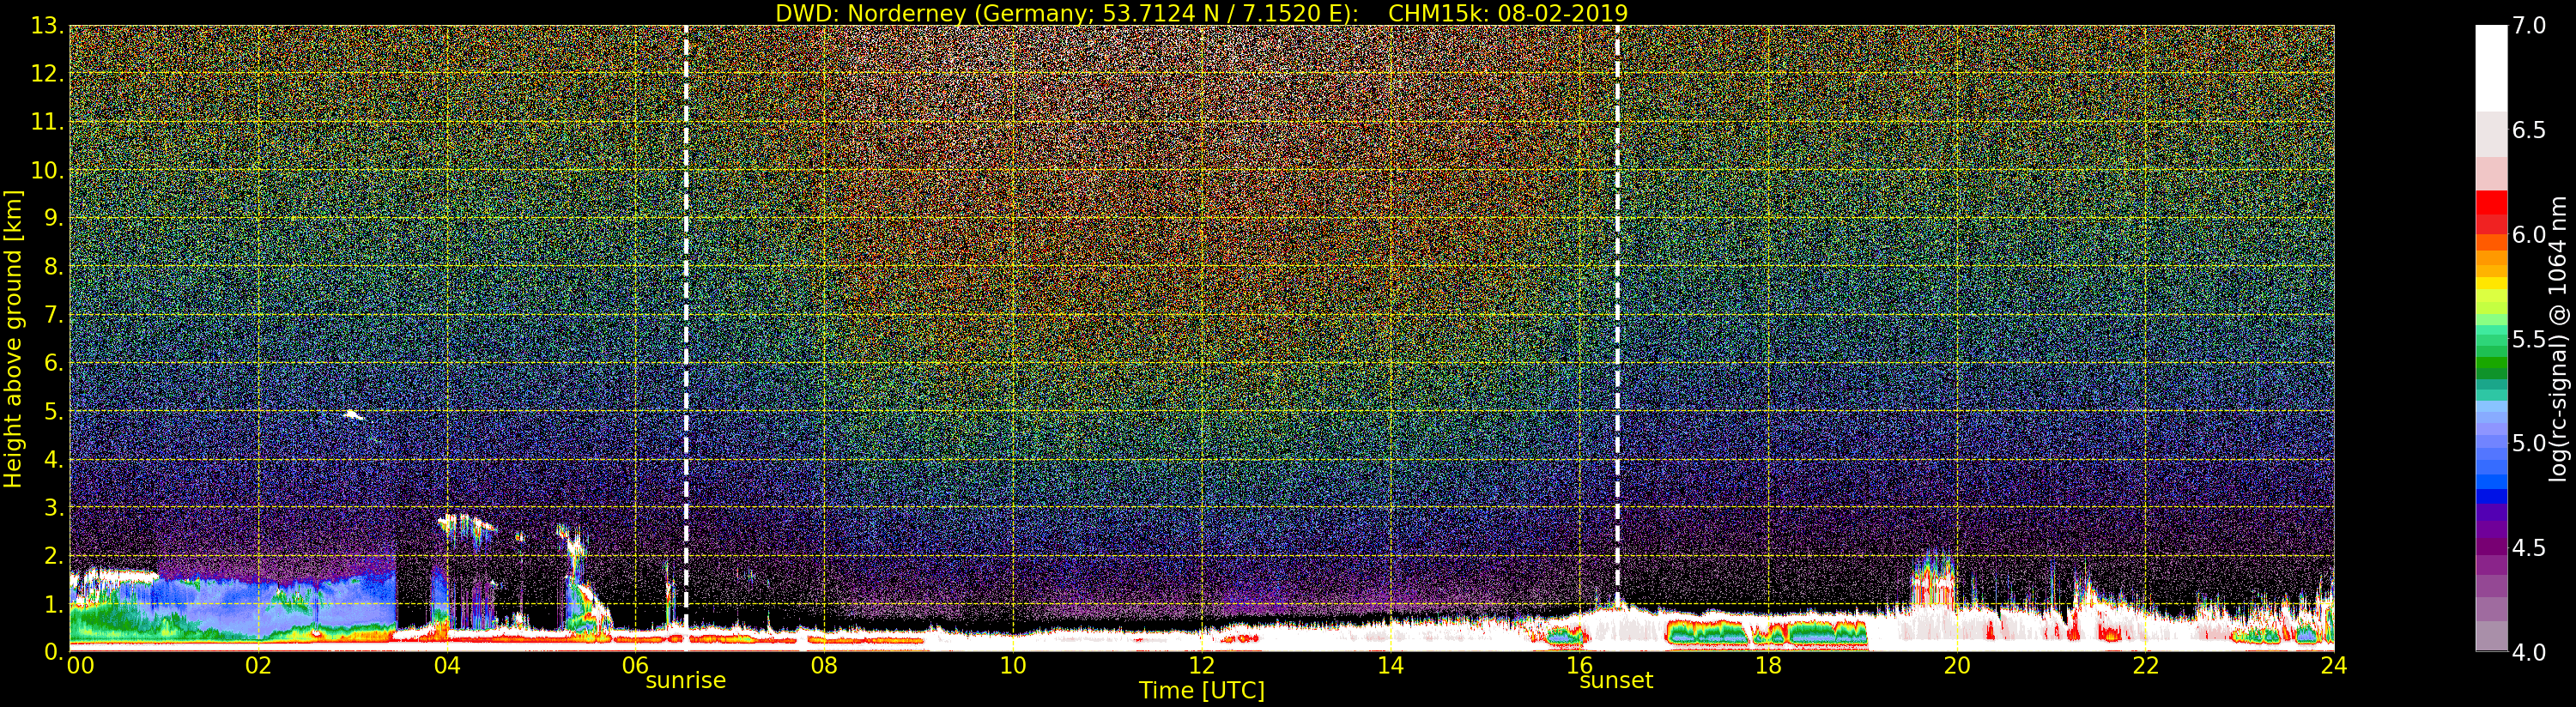The height and width of the screenshot is (707, 2576).
Task: Click the colorbar tick value 4.5
Action: 2529,548
